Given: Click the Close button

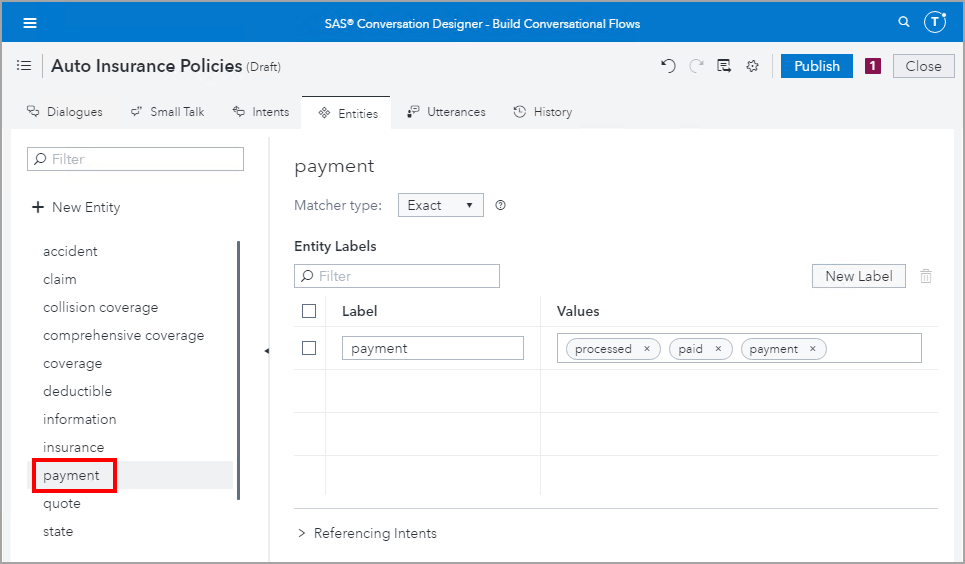Looking at the screenshot, I should click(923, 66).
